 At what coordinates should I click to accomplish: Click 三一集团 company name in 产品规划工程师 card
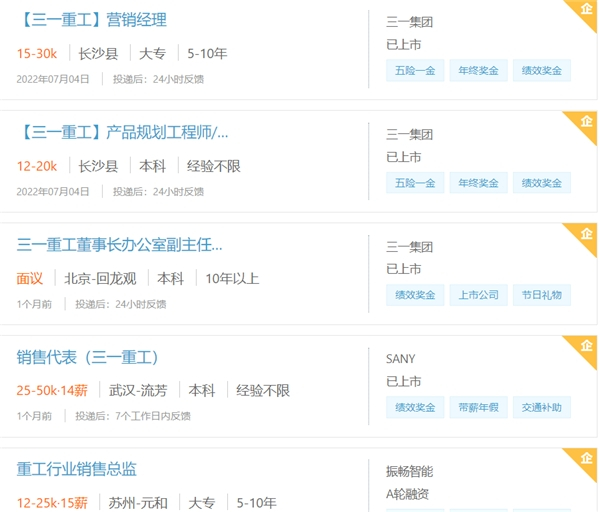pyautogui.click(x=409, y=135)
